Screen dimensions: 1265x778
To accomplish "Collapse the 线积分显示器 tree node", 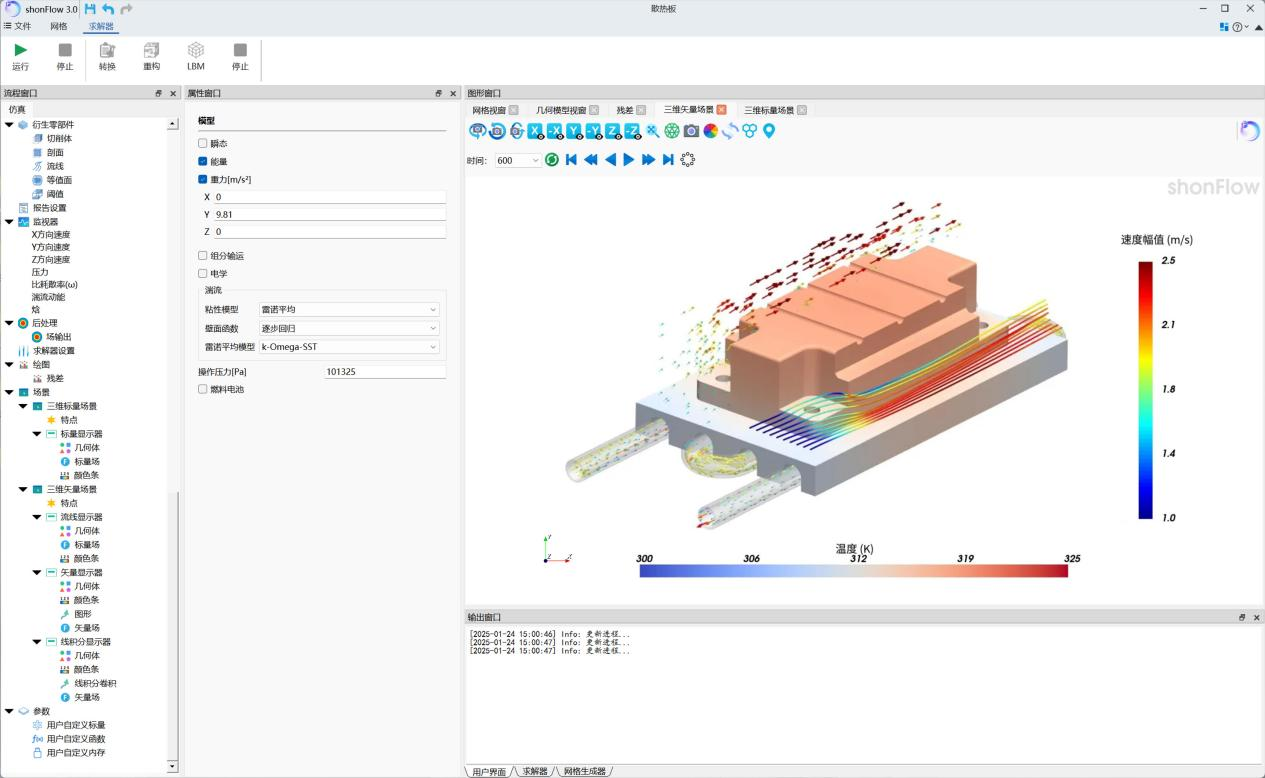I will click(38, 642).
